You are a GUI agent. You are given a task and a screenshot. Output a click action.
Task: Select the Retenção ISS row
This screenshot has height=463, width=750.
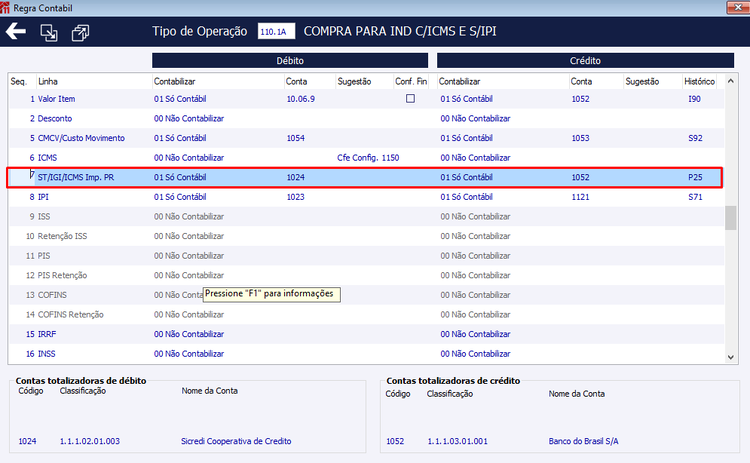[x=366, y=236]
